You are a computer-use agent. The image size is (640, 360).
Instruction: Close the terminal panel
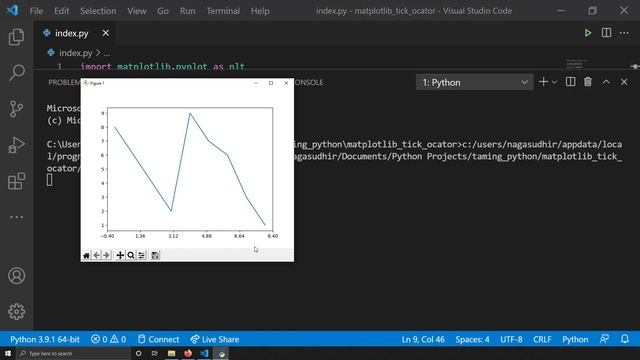(x=624, y=82)
